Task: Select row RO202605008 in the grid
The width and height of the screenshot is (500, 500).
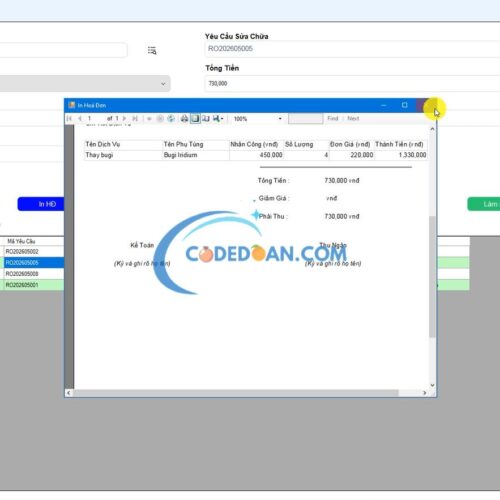Action: 33,274
